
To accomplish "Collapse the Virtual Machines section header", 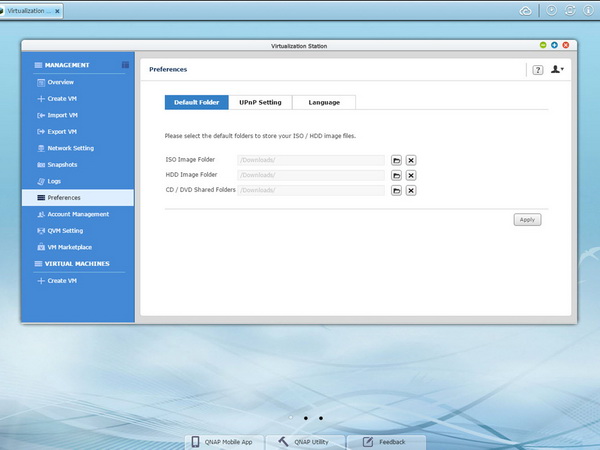I will [x=72, y=264].
